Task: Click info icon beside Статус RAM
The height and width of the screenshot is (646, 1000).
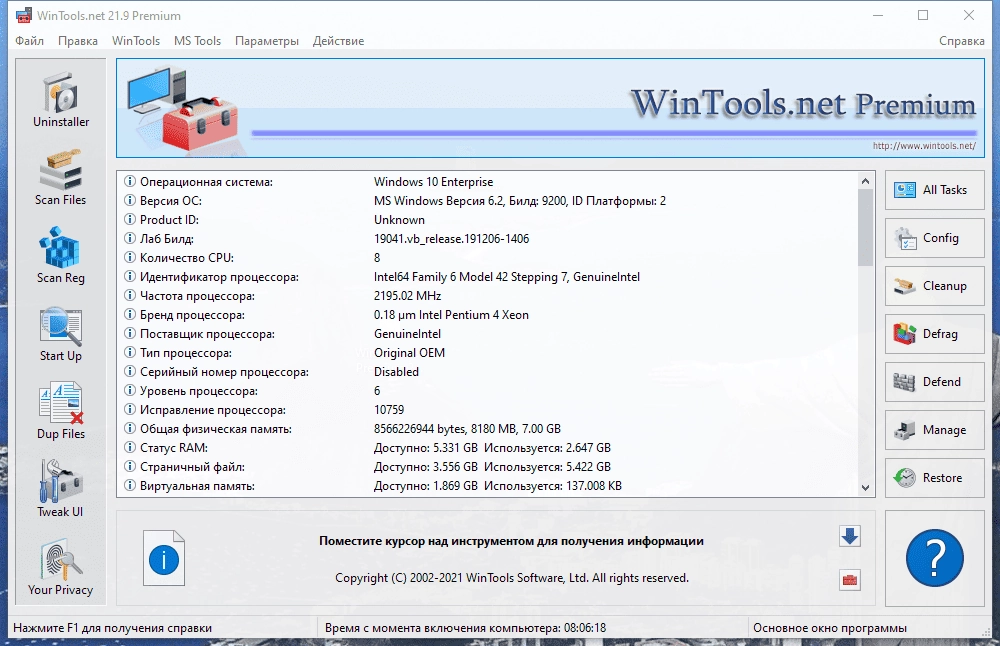Action: click(x=129, y=447)
